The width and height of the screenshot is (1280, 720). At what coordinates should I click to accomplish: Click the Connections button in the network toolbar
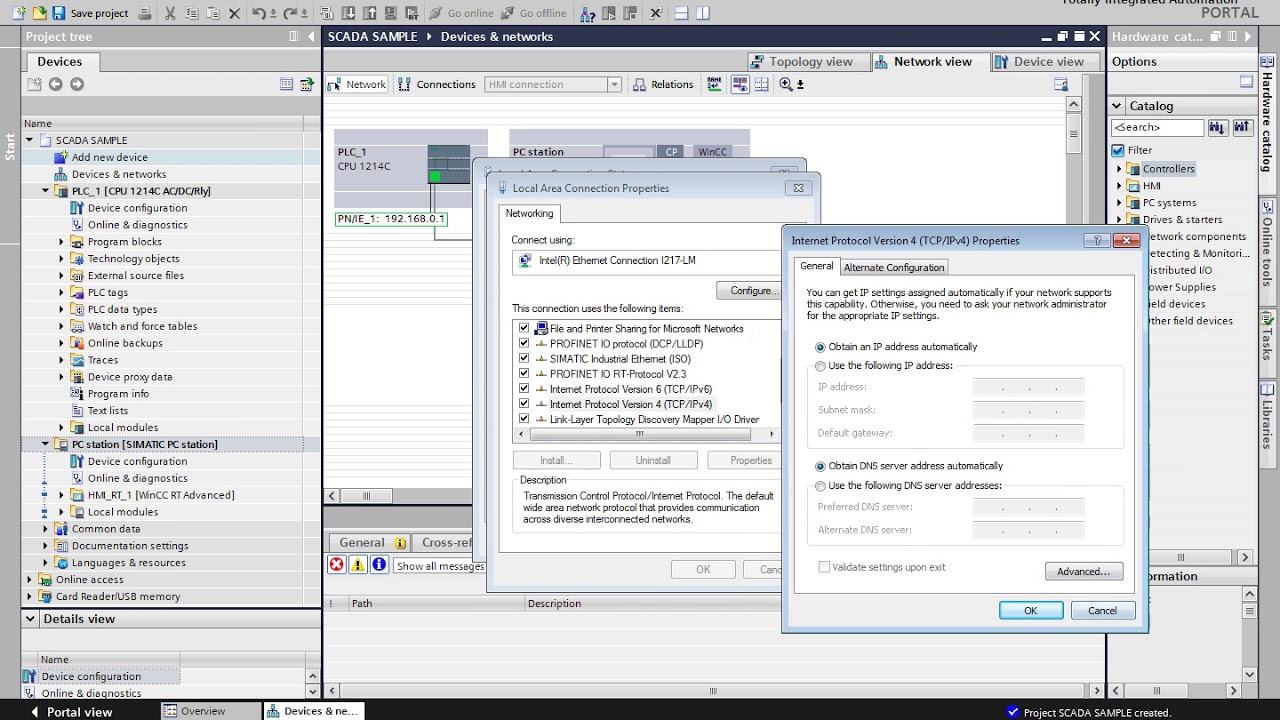437,84
